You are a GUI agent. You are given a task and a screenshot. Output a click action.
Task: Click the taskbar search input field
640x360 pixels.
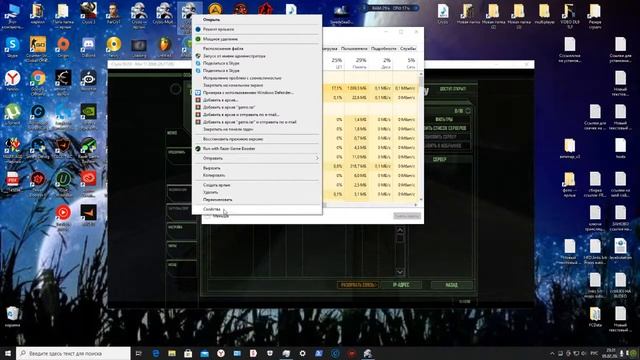point(73,353)
